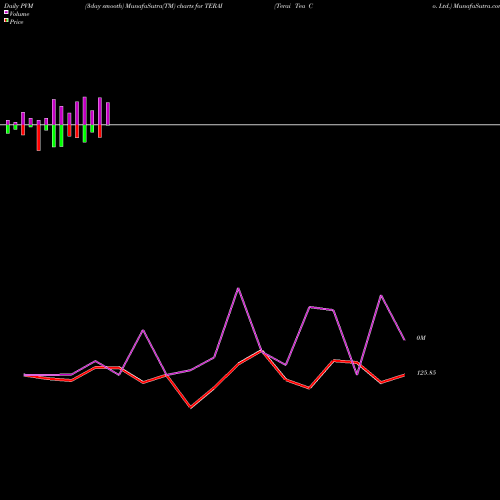Click the 'Volume' legend label
500x500 pixels.
coord(19,14)
